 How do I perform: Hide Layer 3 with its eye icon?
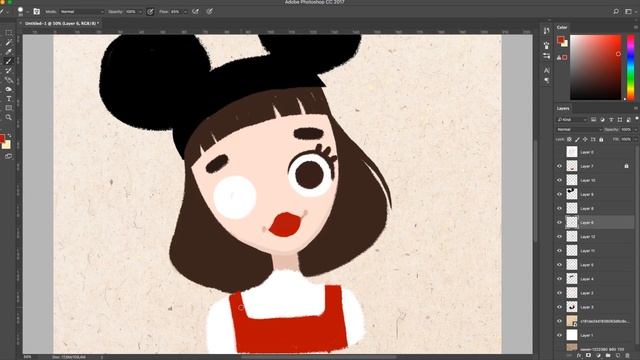tap(559, 307)
